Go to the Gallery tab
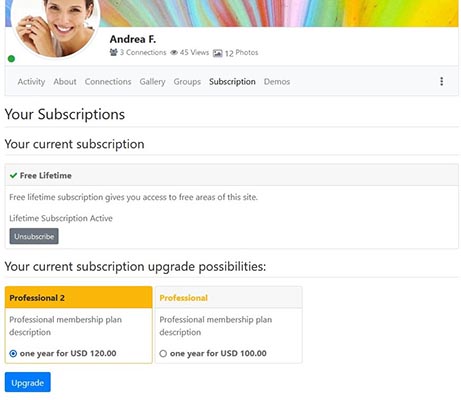Viewport: 461px width, 400px height. (x=152, y=82)
